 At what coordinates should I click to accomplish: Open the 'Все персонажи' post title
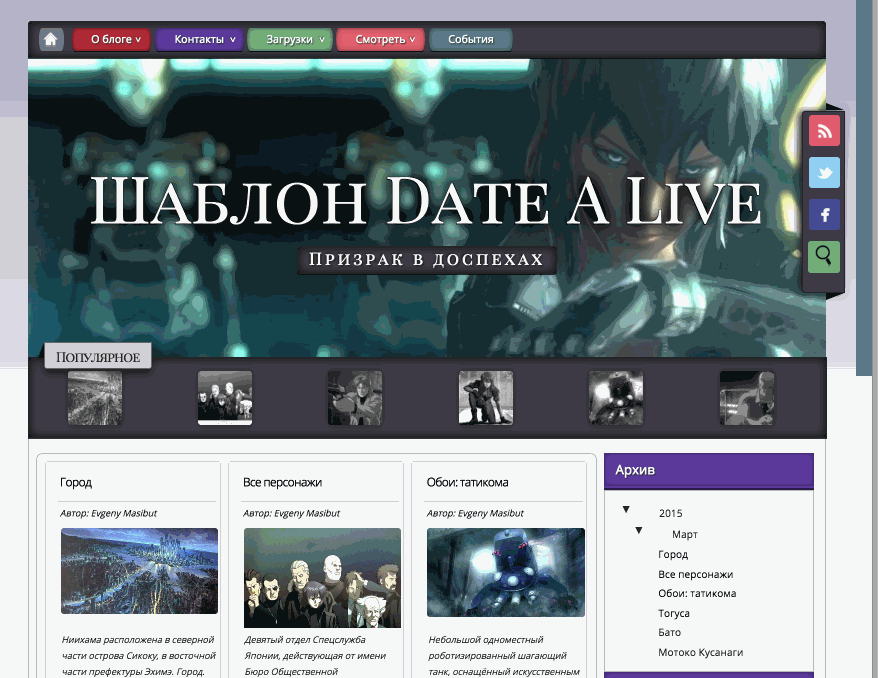point(282,482)
